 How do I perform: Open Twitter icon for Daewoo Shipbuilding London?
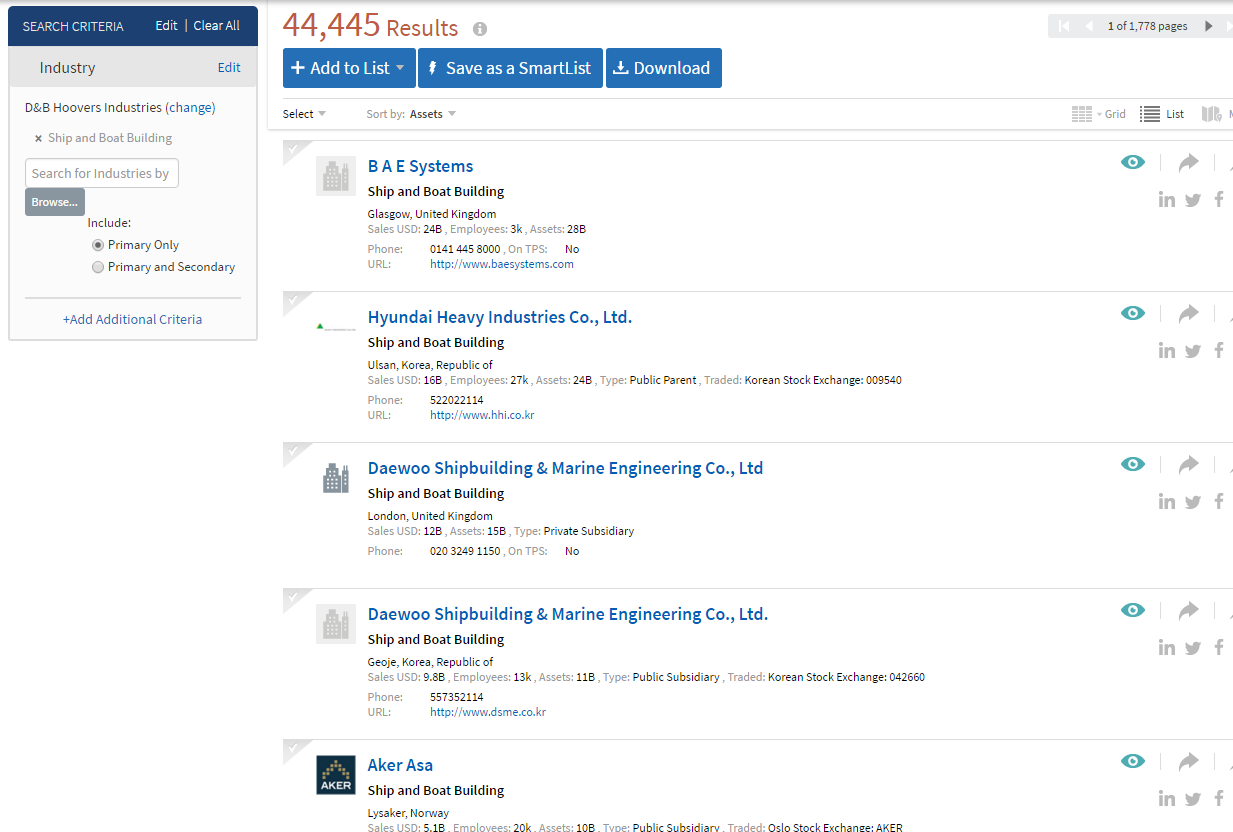[1193, 502]
